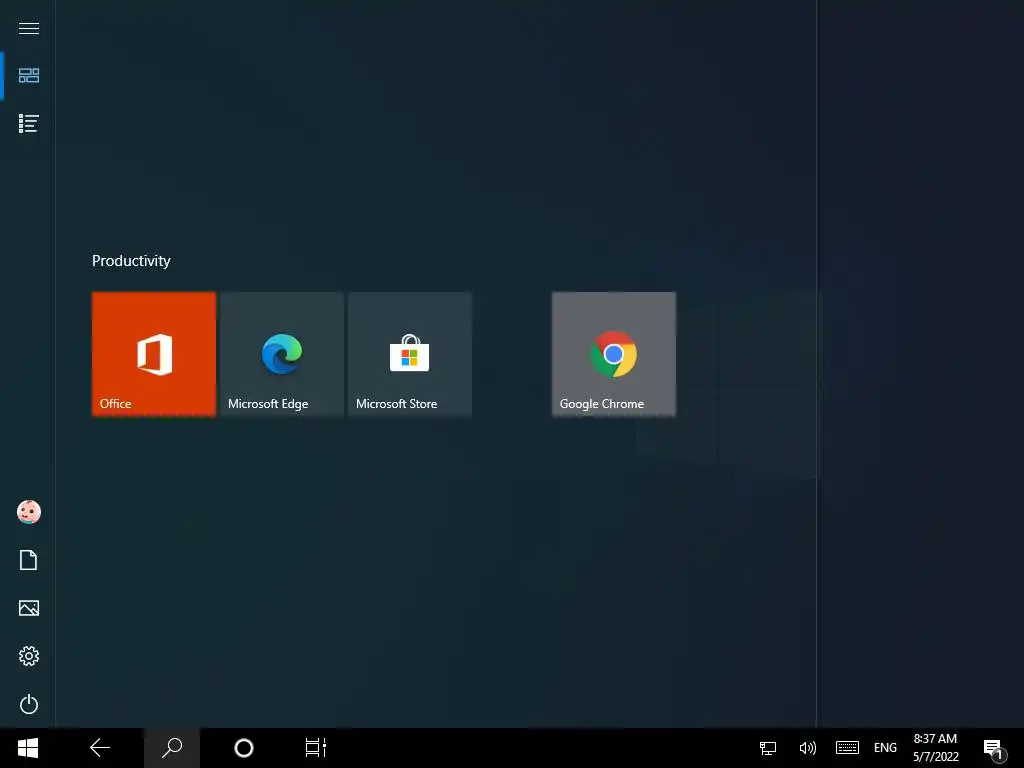Open the touch keyboard tray icon
The width and height of the screenshot is (1024, 768).
(847, 748)
